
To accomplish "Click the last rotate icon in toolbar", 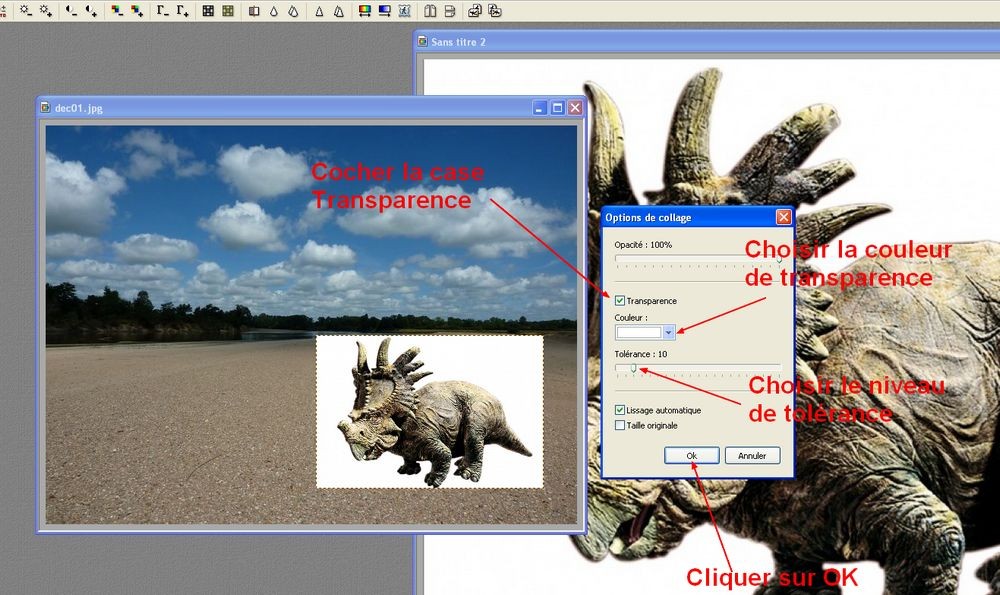I will [496, 11].
